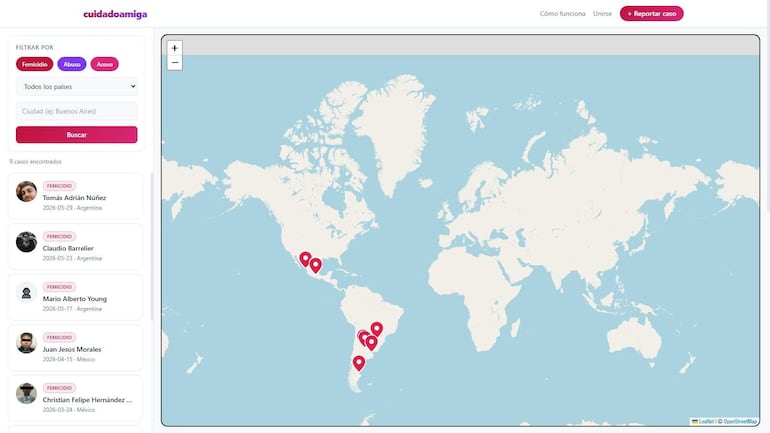Select the eastern marker in Mexico
770x433 pixels.
[x=316, y=266]
